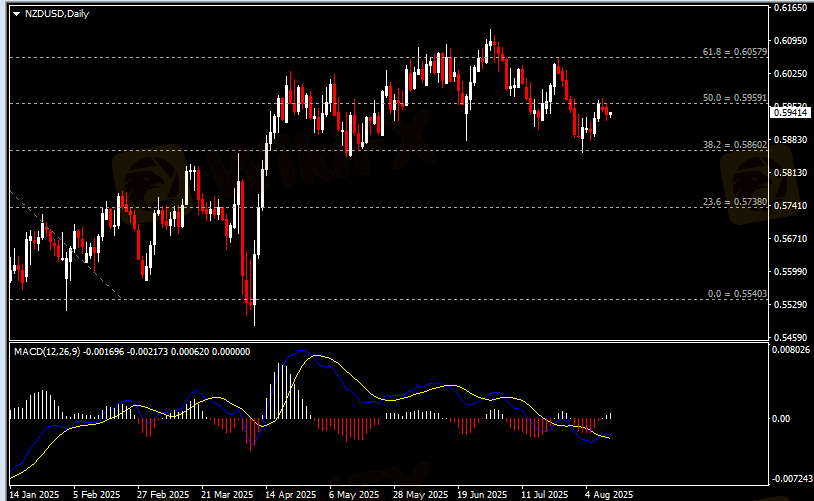The width and height of the screenshot is (814, 501).
Task: Click the 0.008026 MACD scale value
Action: (792, 350)
